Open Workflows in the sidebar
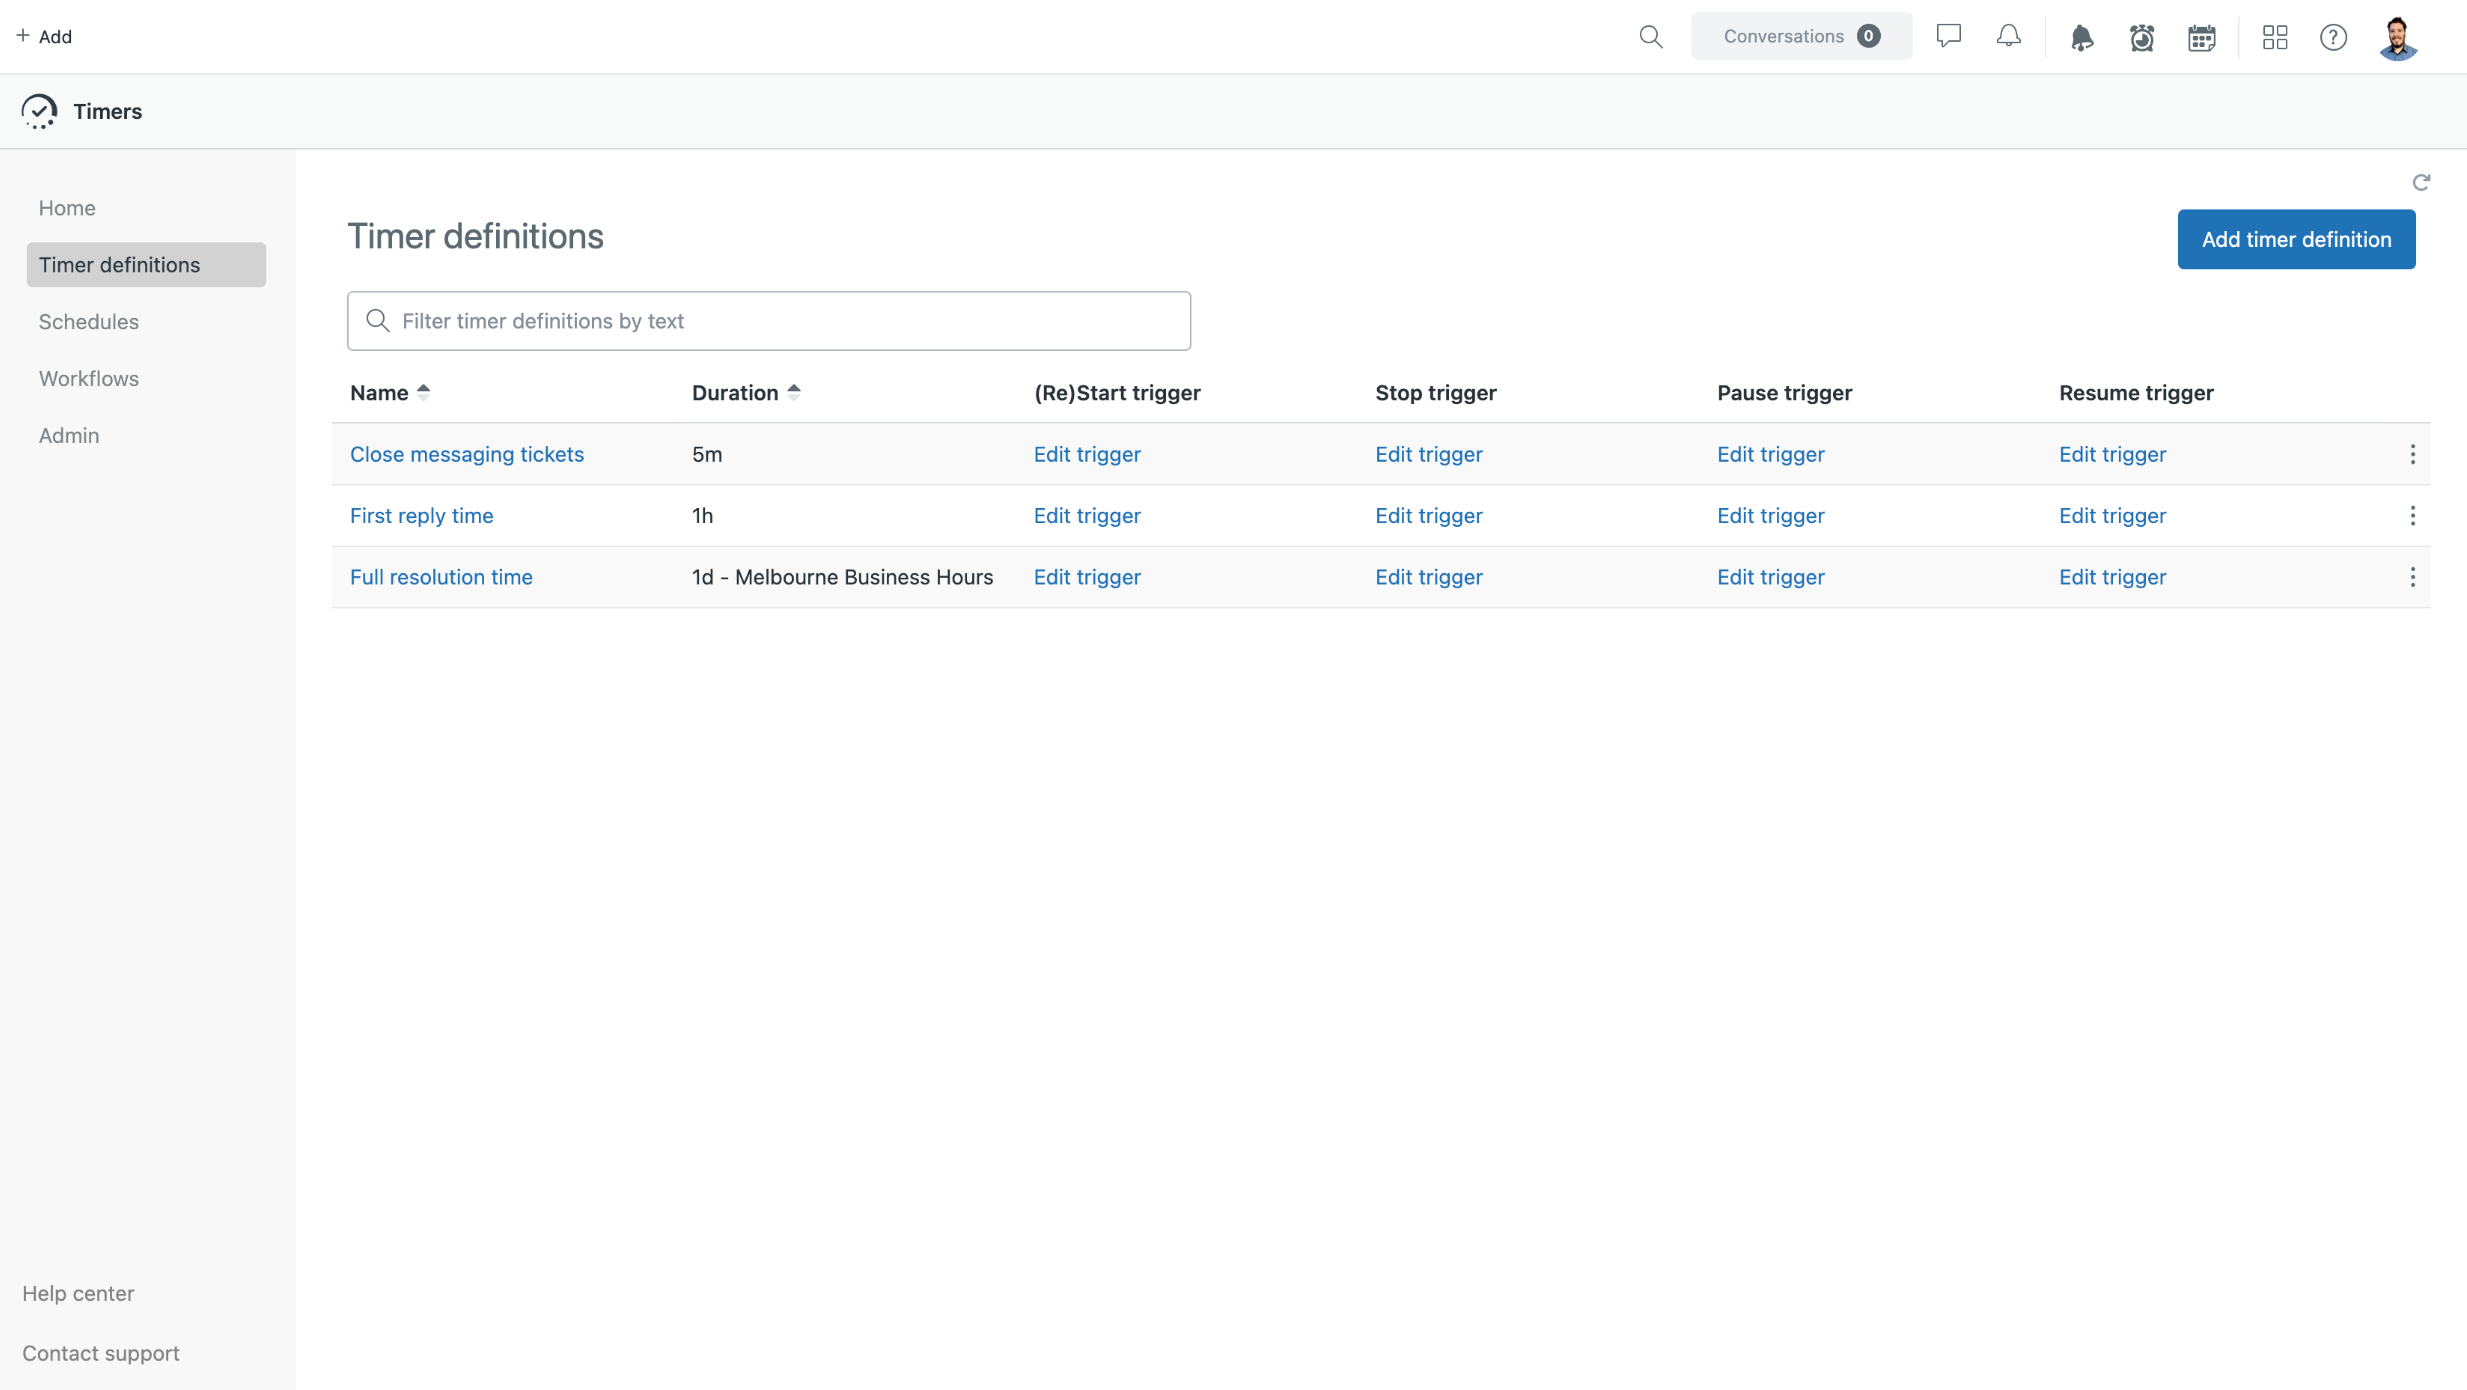Image resolution: width=2467 pixels, height=1390 pixels. pos(89,378)
